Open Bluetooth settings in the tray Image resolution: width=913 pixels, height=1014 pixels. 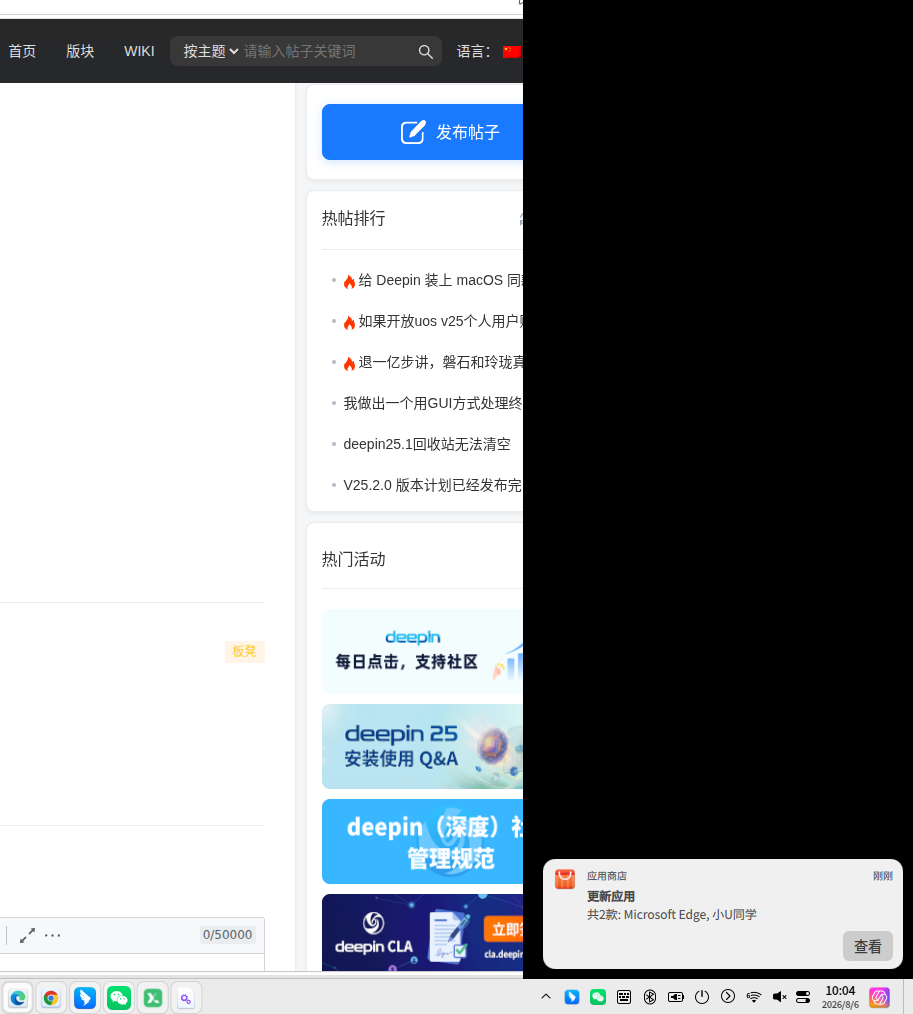point(650,997)
